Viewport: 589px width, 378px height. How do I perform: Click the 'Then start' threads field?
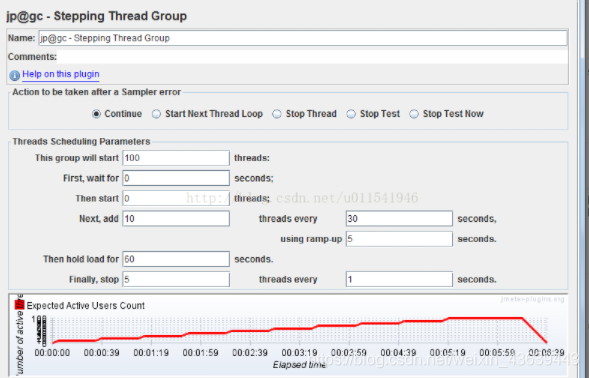[x=176, y=198]
